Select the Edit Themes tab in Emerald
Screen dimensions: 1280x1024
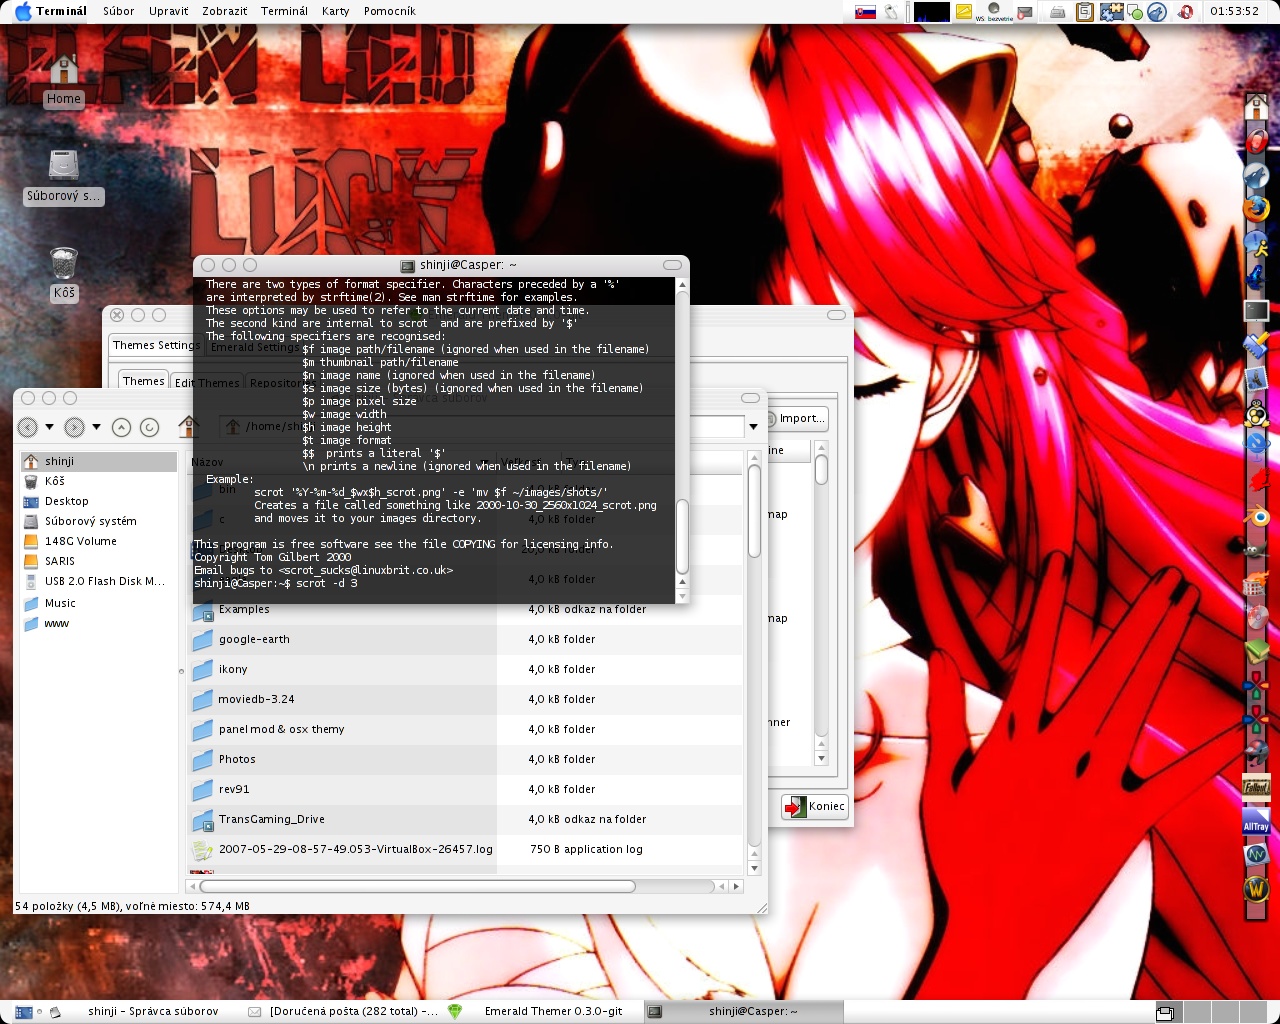click(207, 382)
